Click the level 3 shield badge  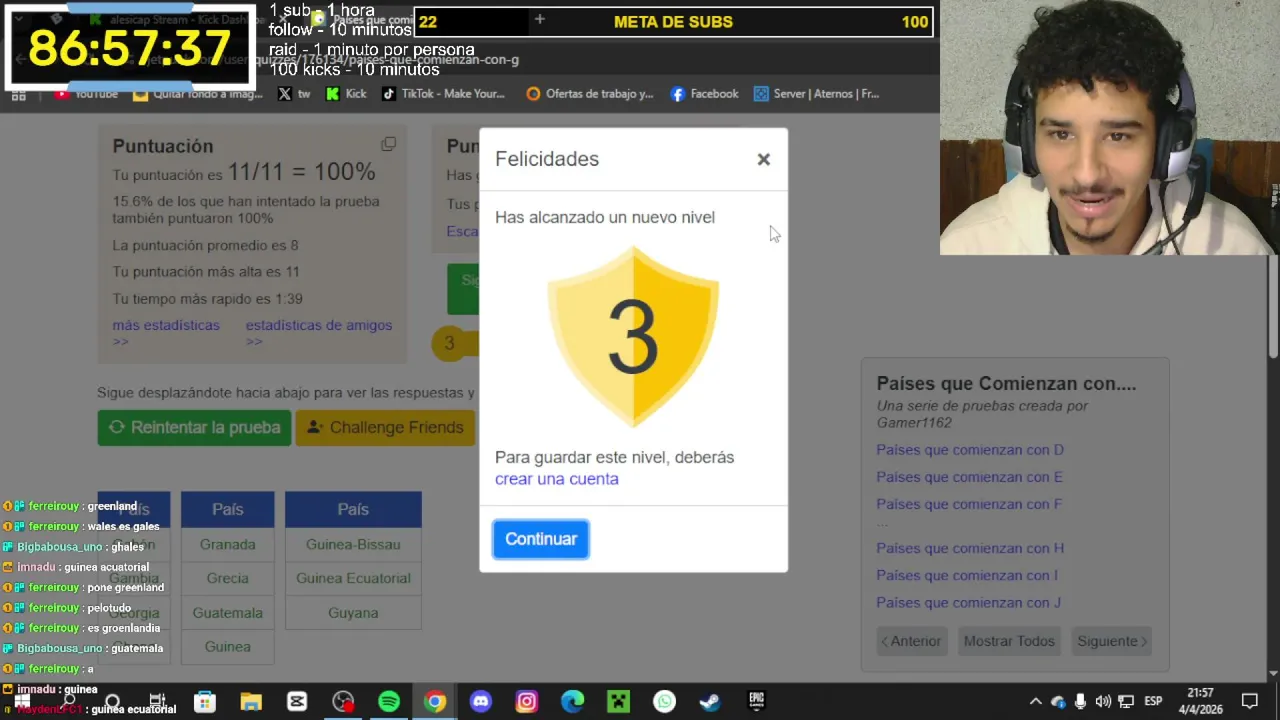[x=633, y=337]
